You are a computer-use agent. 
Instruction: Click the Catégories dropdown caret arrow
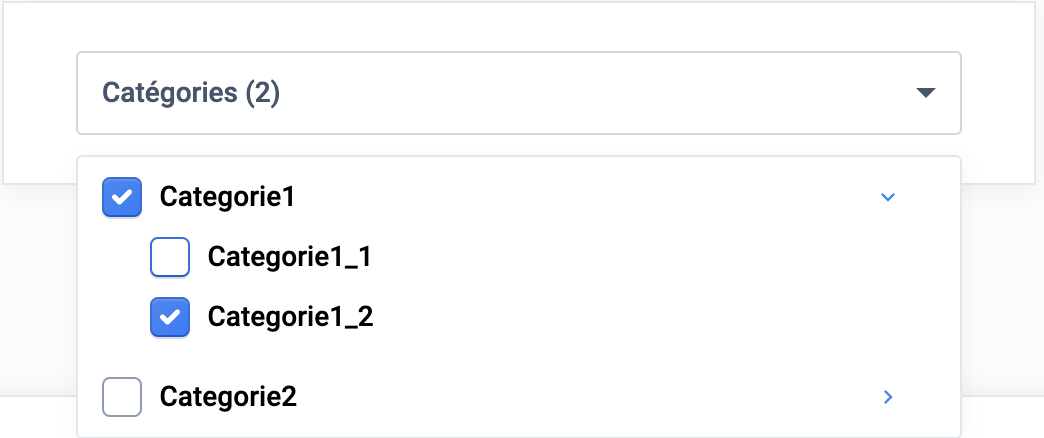point(925,93)
